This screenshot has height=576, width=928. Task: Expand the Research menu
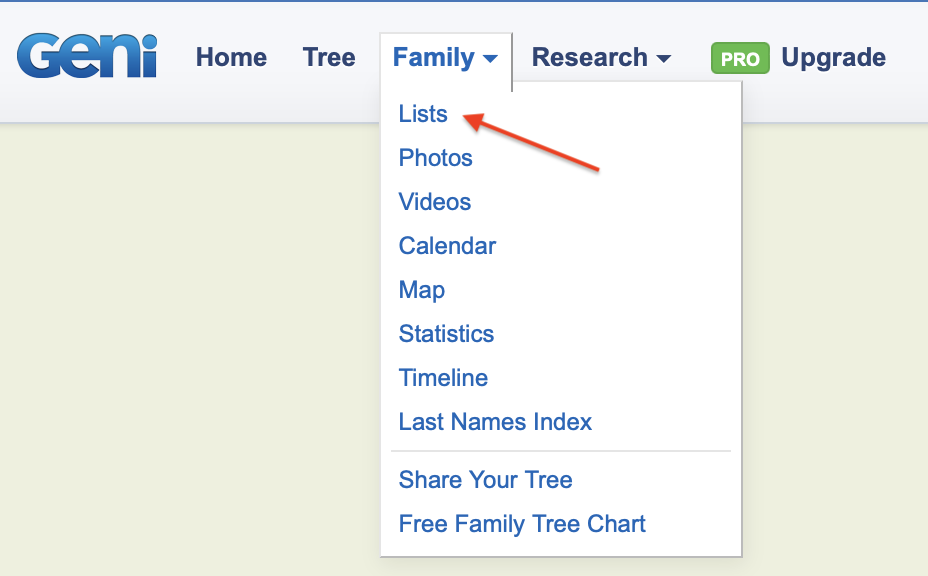[x=600, y=57]
